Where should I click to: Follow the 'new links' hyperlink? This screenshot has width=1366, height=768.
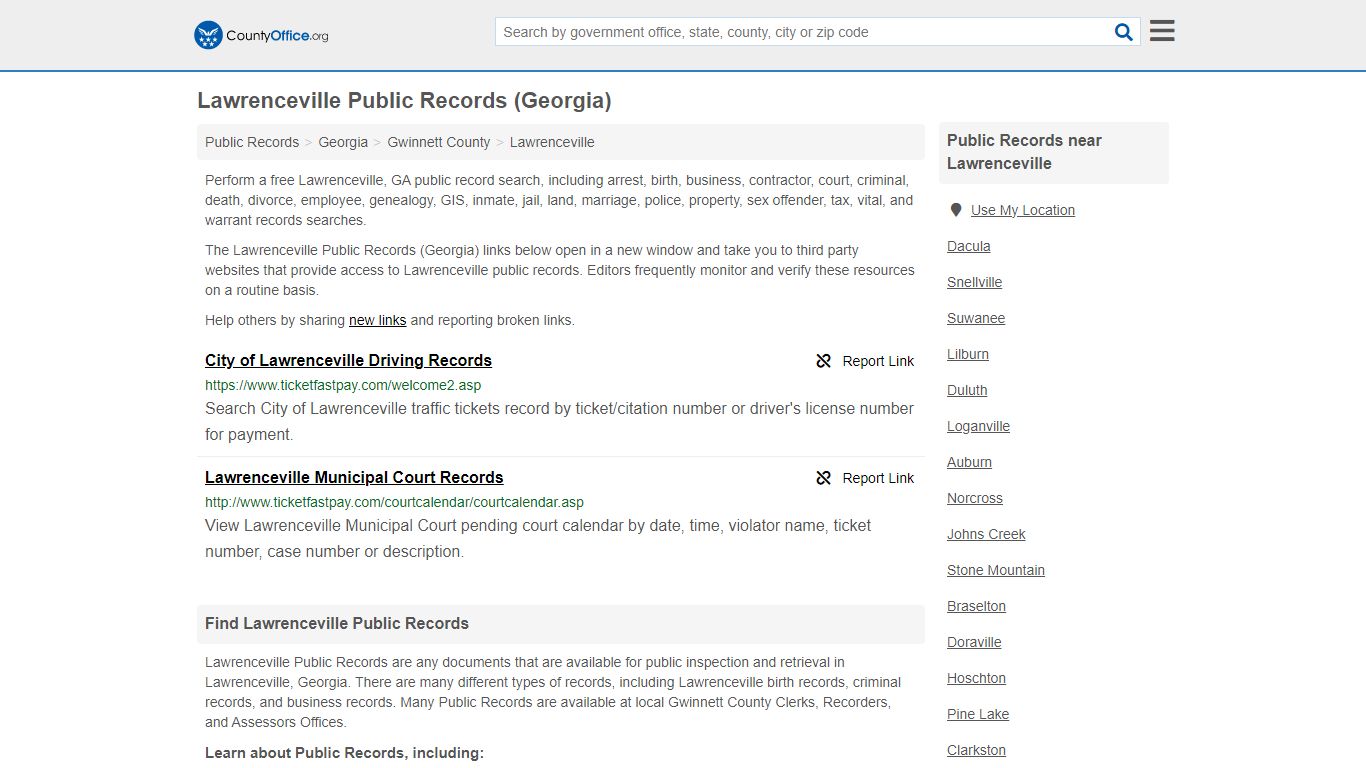coord(377,320)
